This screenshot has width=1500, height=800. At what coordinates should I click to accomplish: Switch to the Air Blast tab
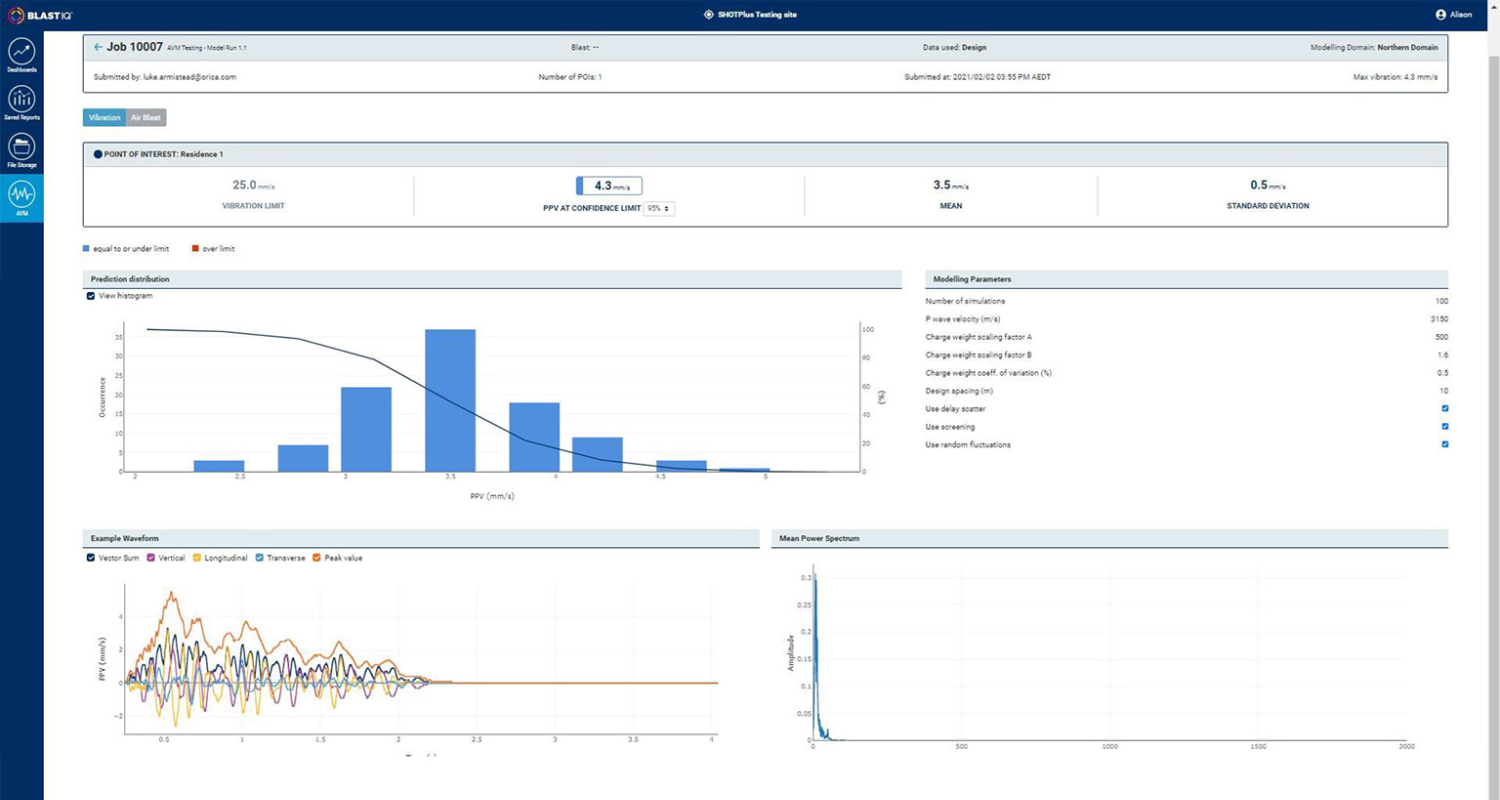click(x=146, y=117)
